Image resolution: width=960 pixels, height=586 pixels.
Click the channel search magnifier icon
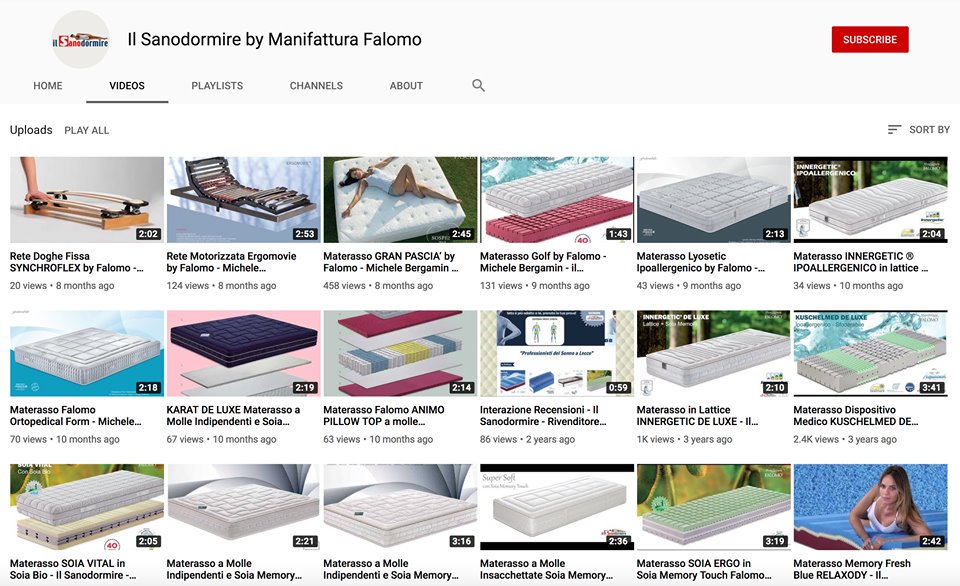tap(478, 86)
